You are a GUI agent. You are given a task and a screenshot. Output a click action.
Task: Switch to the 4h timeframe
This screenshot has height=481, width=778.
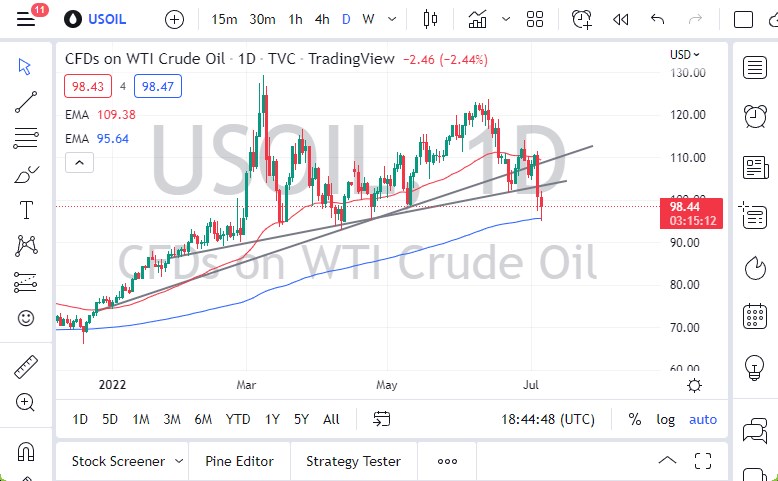[322, 19]
